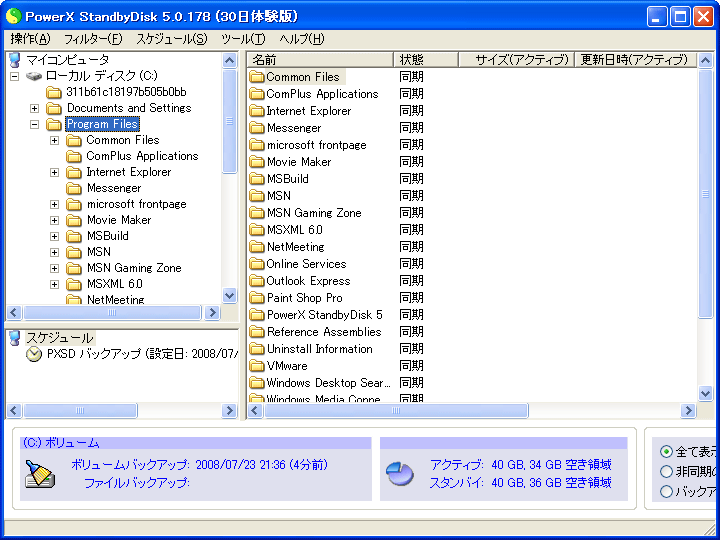Viewport: 720px width, 540px height.
Task: Click the NetMeeting folder icon in the right list
Action: (257, 247)
